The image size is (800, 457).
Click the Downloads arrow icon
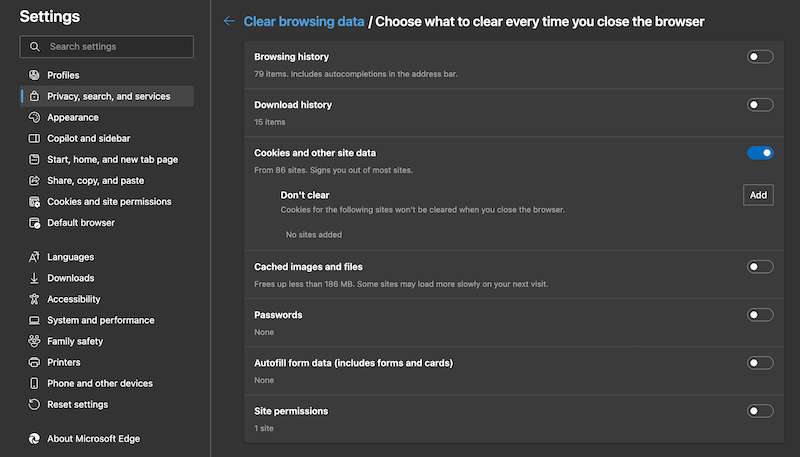point(34,278)
